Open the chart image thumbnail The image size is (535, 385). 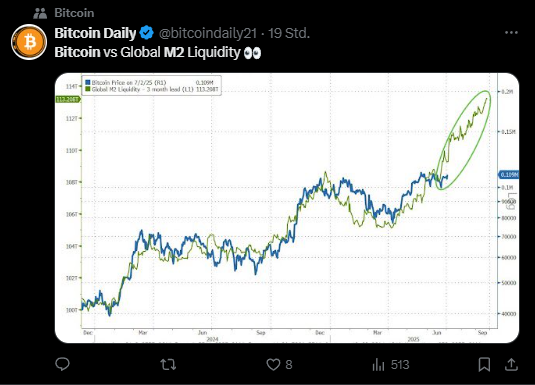[287, 208]
